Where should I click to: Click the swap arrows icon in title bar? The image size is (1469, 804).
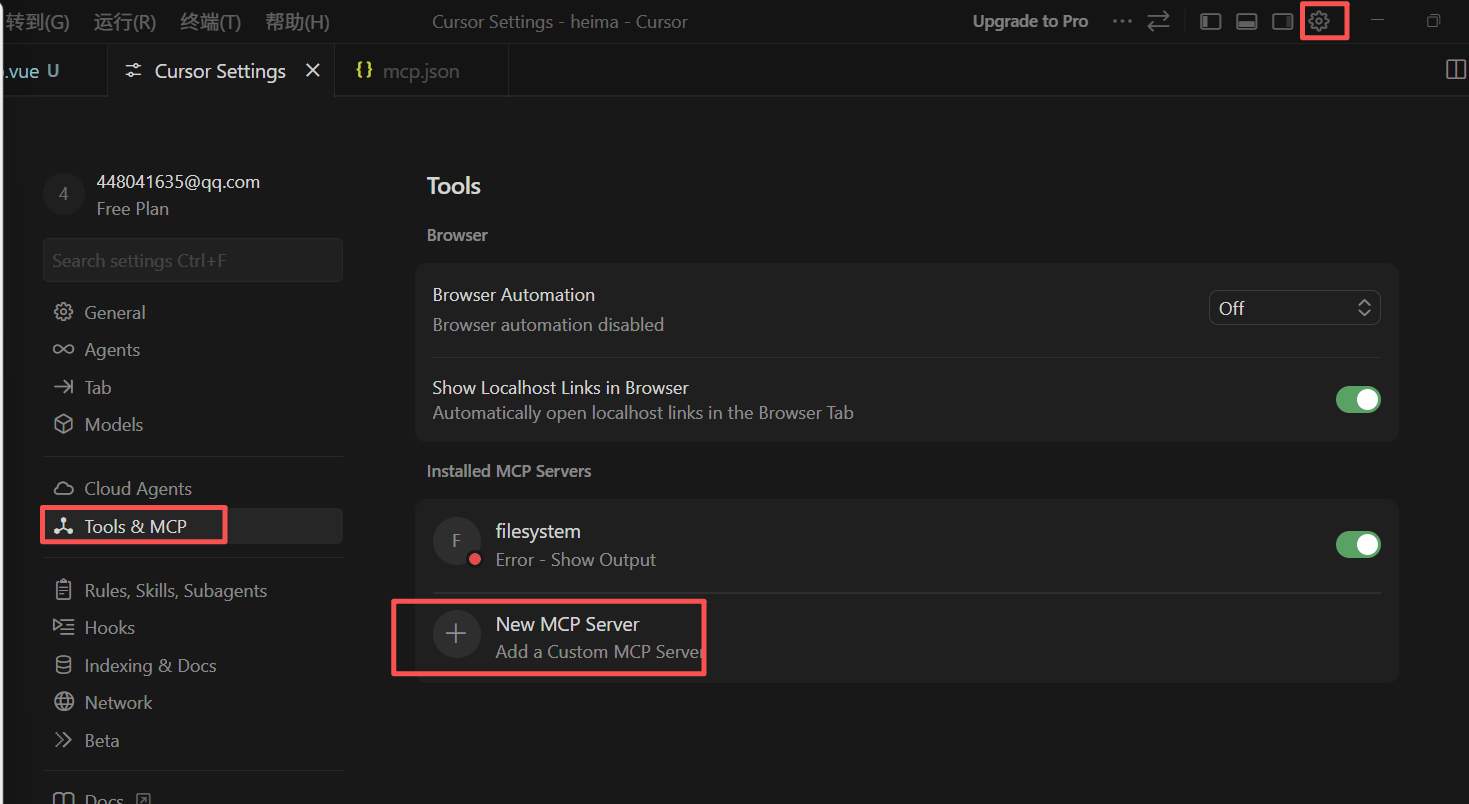(1159, 21)
